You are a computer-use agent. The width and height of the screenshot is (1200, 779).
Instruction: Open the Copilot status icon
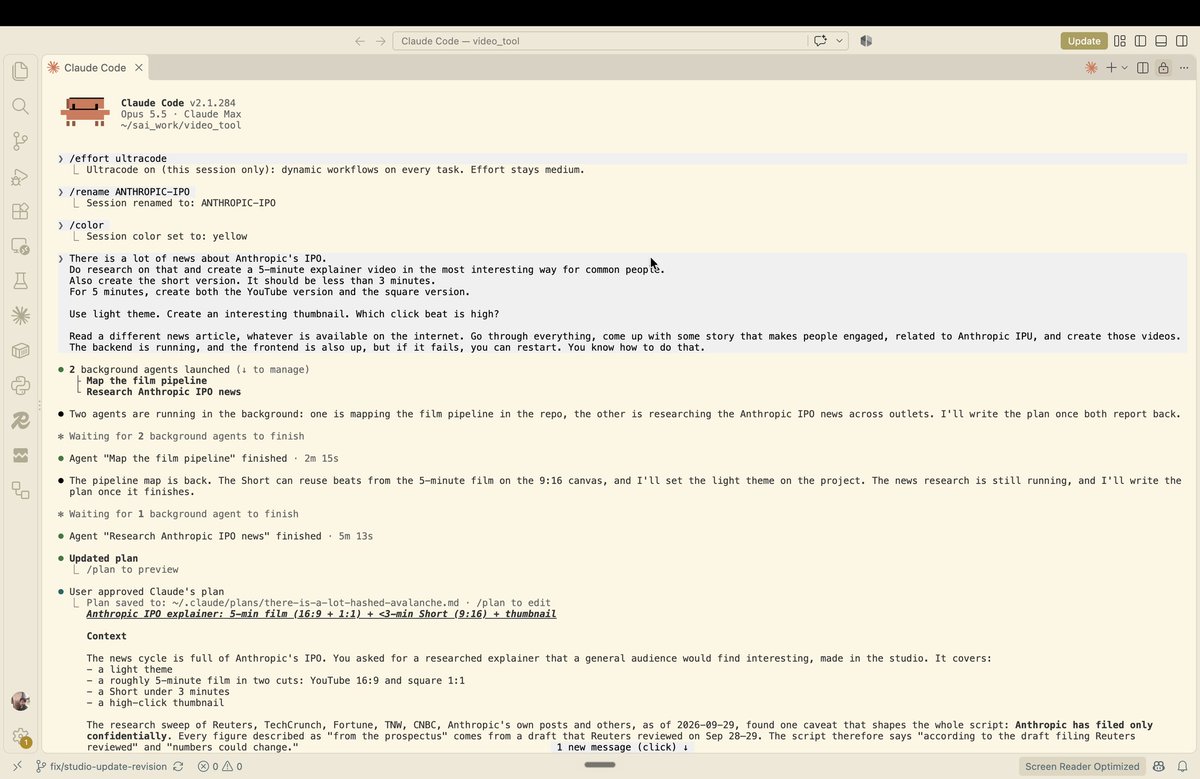[x=1158, y=766]
